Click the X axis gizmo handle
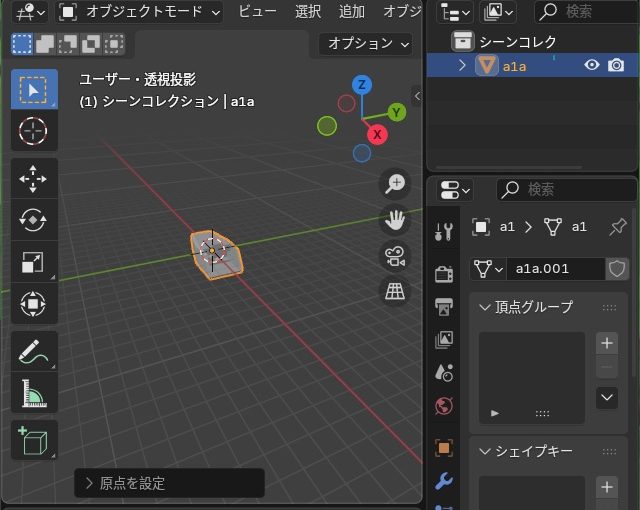The width and height of the screenshot is (640, 510). point(377,134)
